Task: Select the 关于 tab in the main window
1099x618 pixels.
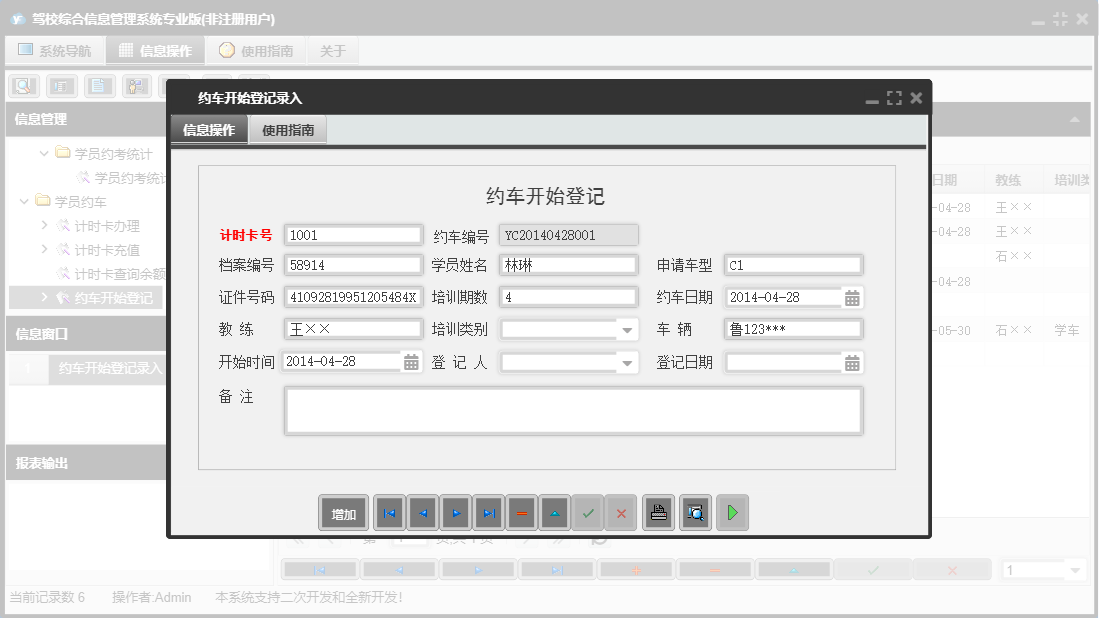Action: pos(333,50)
